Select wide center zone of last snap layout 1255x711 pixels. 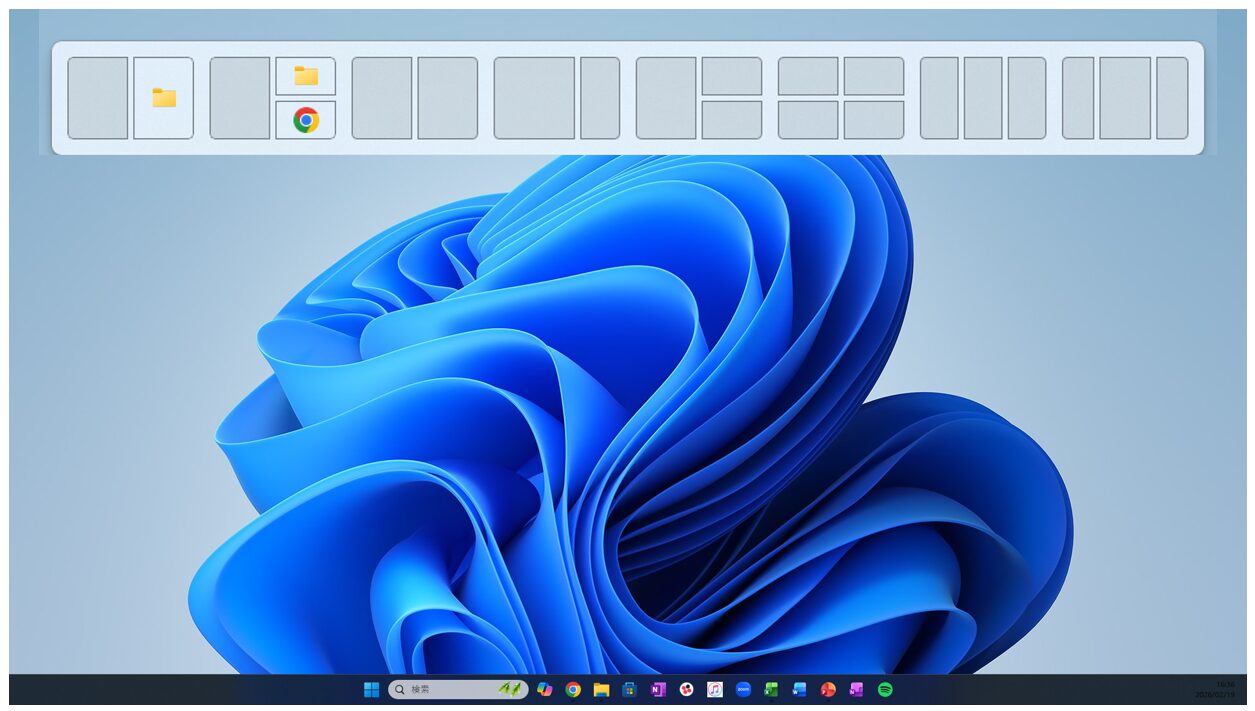[x=1125, y=98]
